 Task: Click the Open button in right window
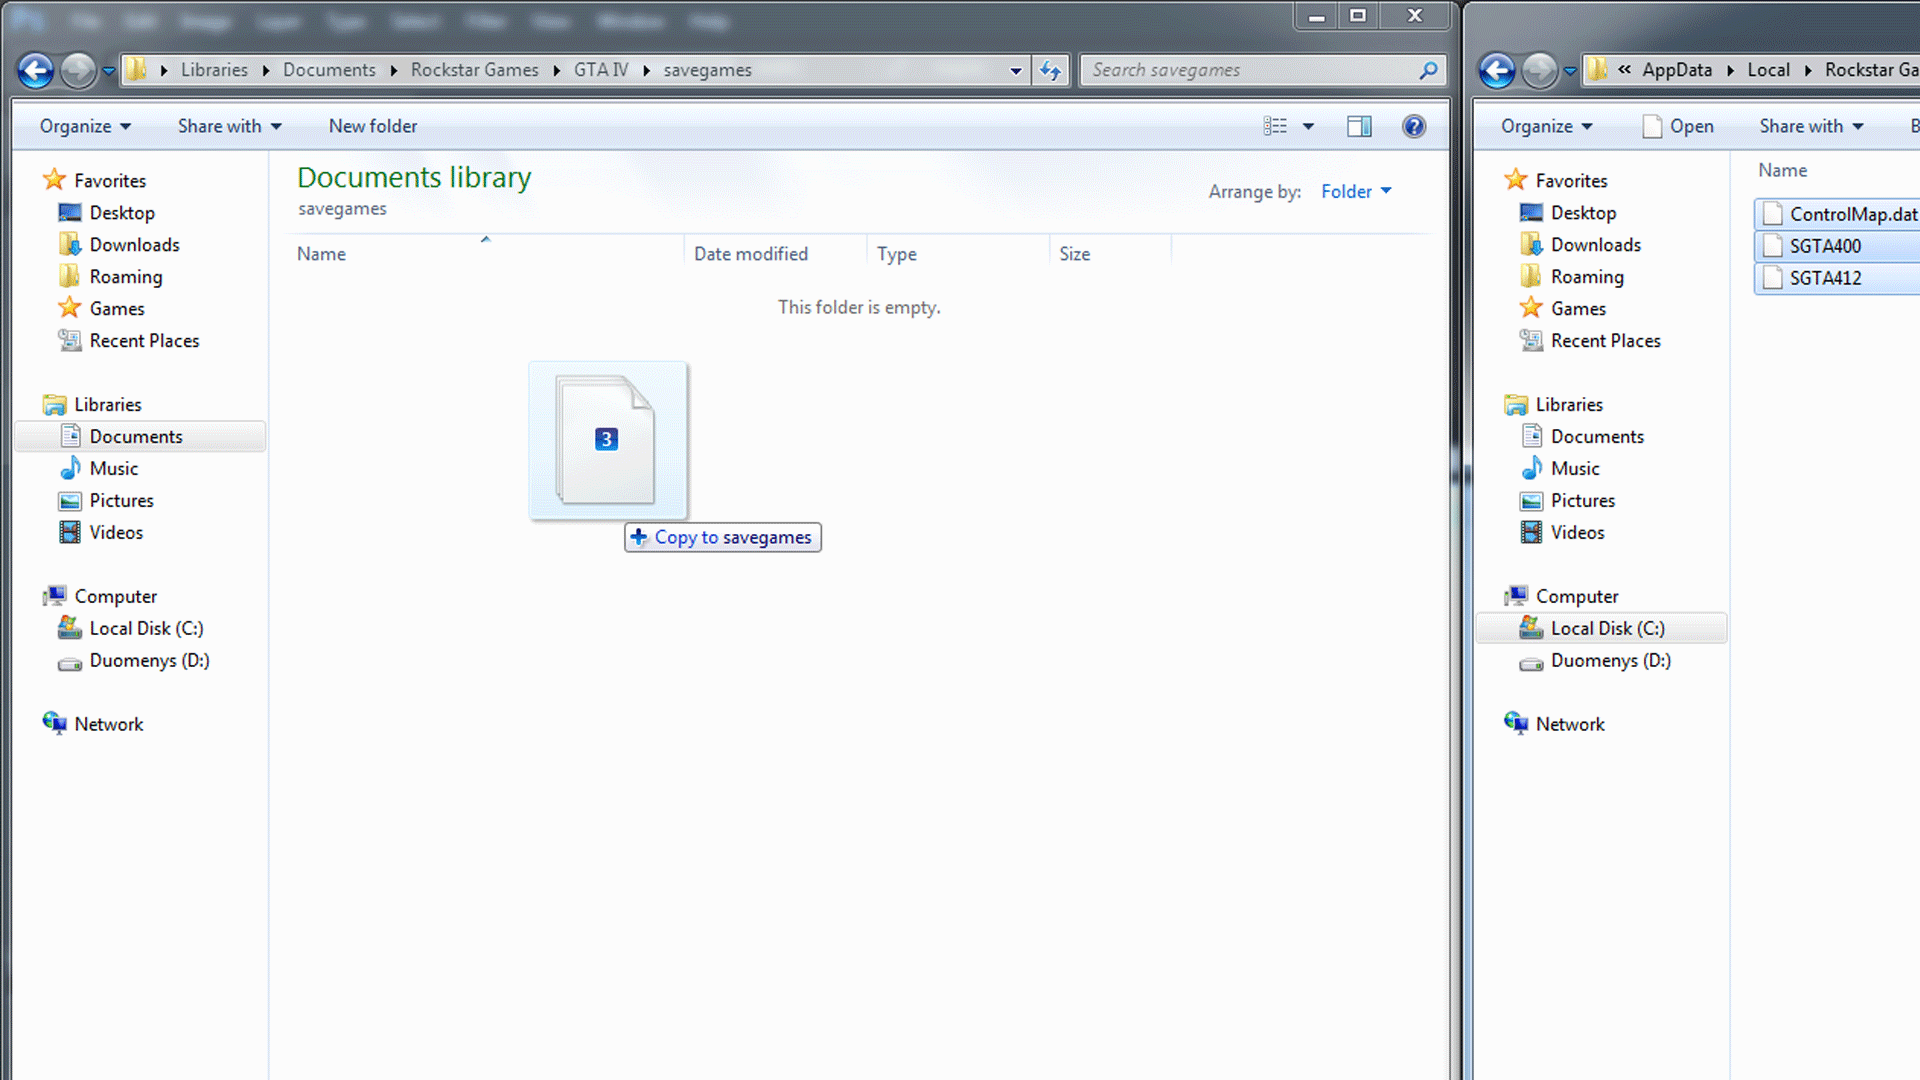1678,126
